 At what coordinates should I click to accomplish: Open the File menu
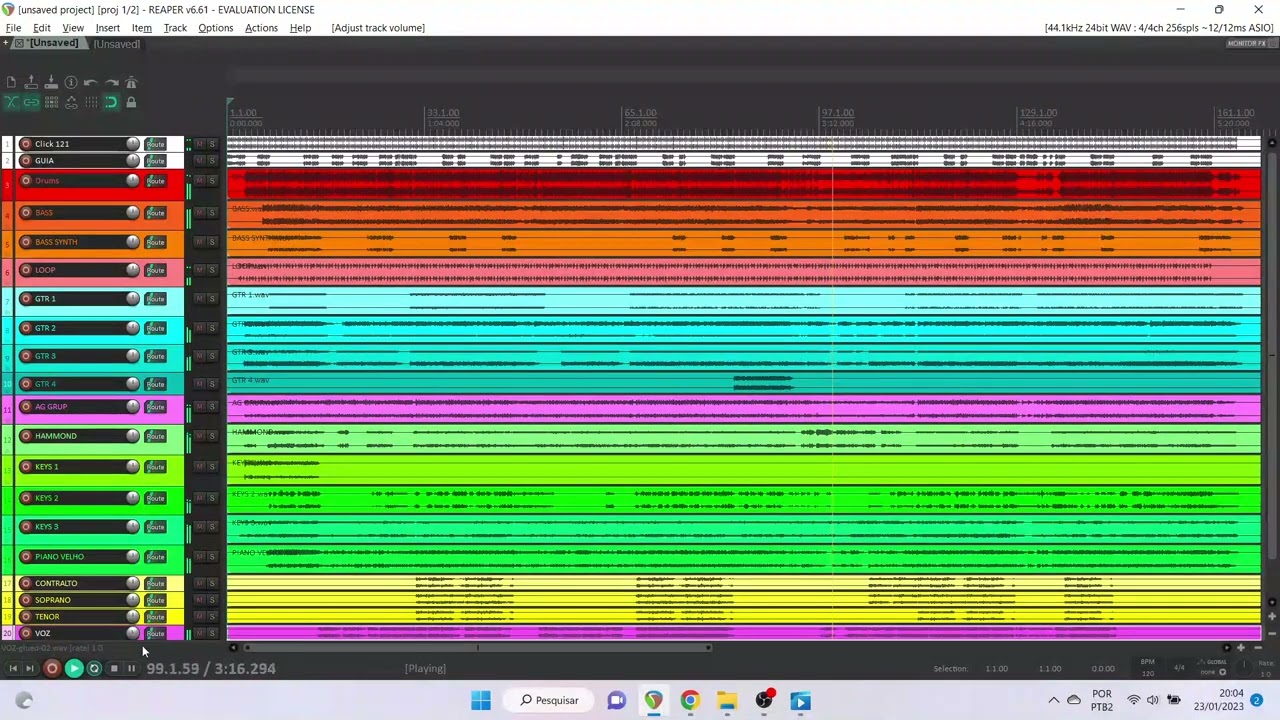tap(13, 28)
